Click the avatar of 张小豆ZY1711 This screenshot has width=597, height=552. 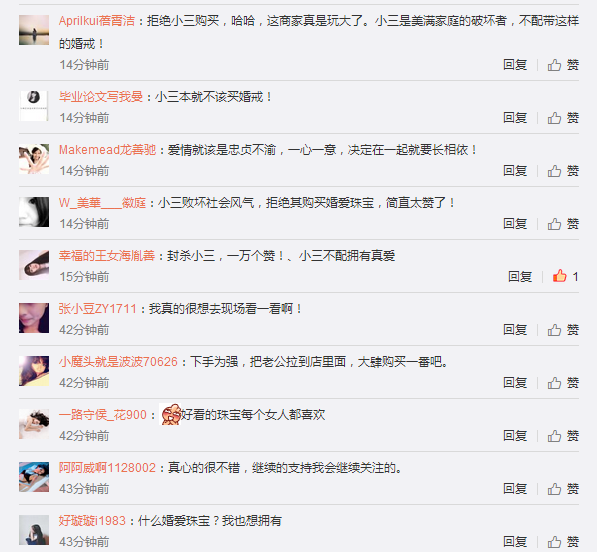click(34, 318)
